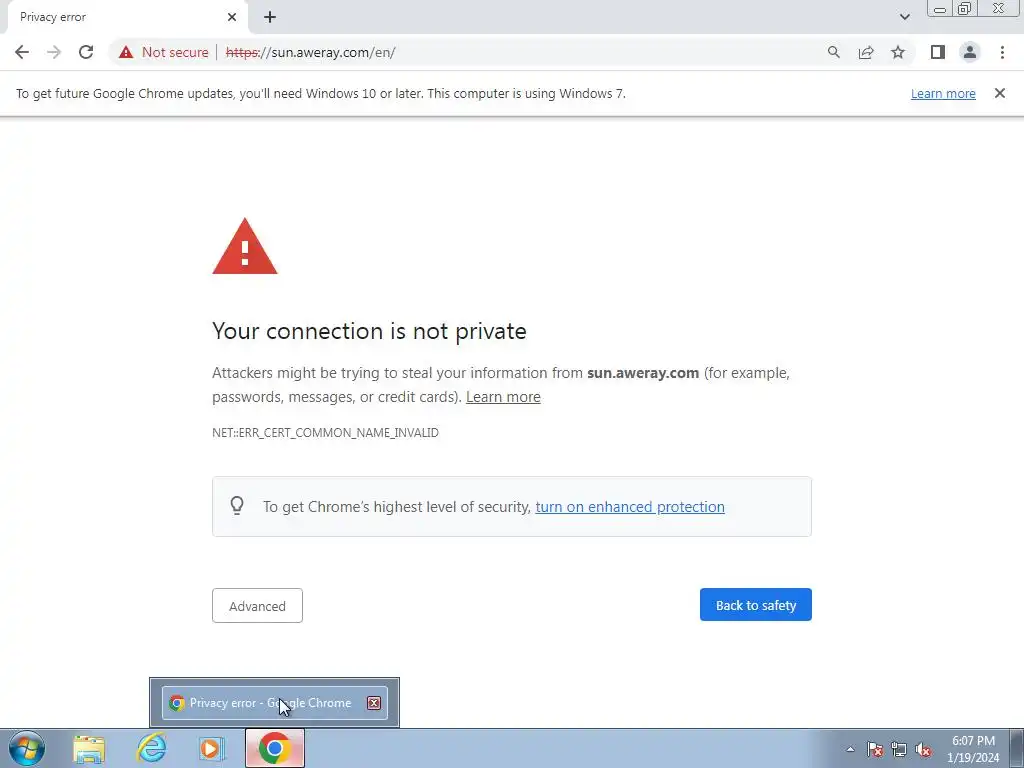Image resolution: width=1024 pixels, height=768 pixels.
Task: Click the URL text in the address bar
Action: click(310, 52)
